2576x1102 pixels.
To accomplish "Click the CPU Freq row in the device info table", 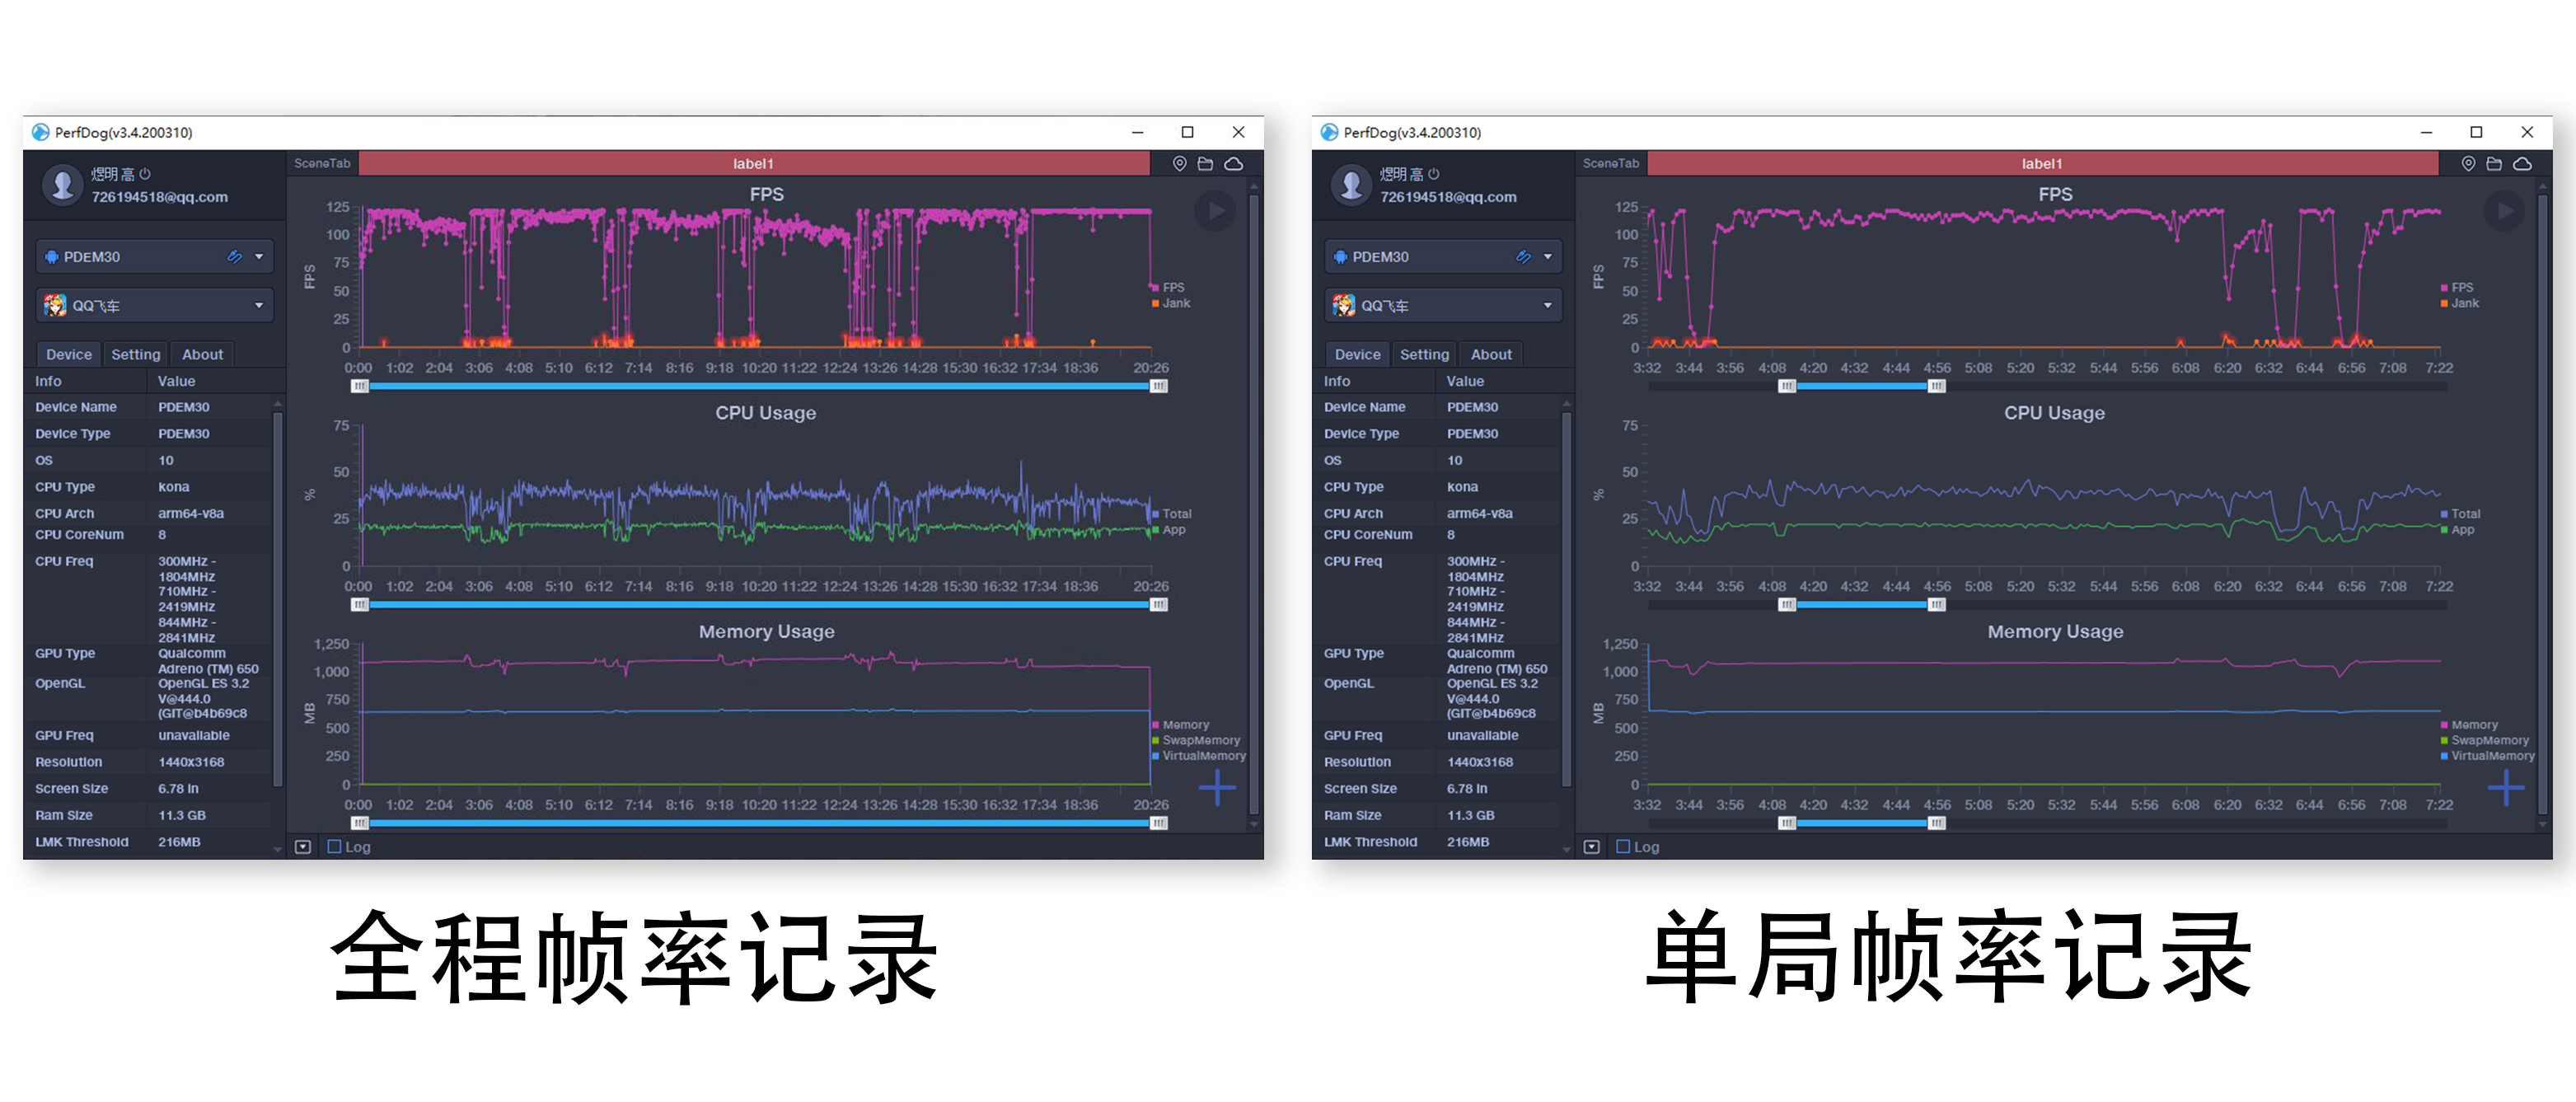I will pos(64,561).
